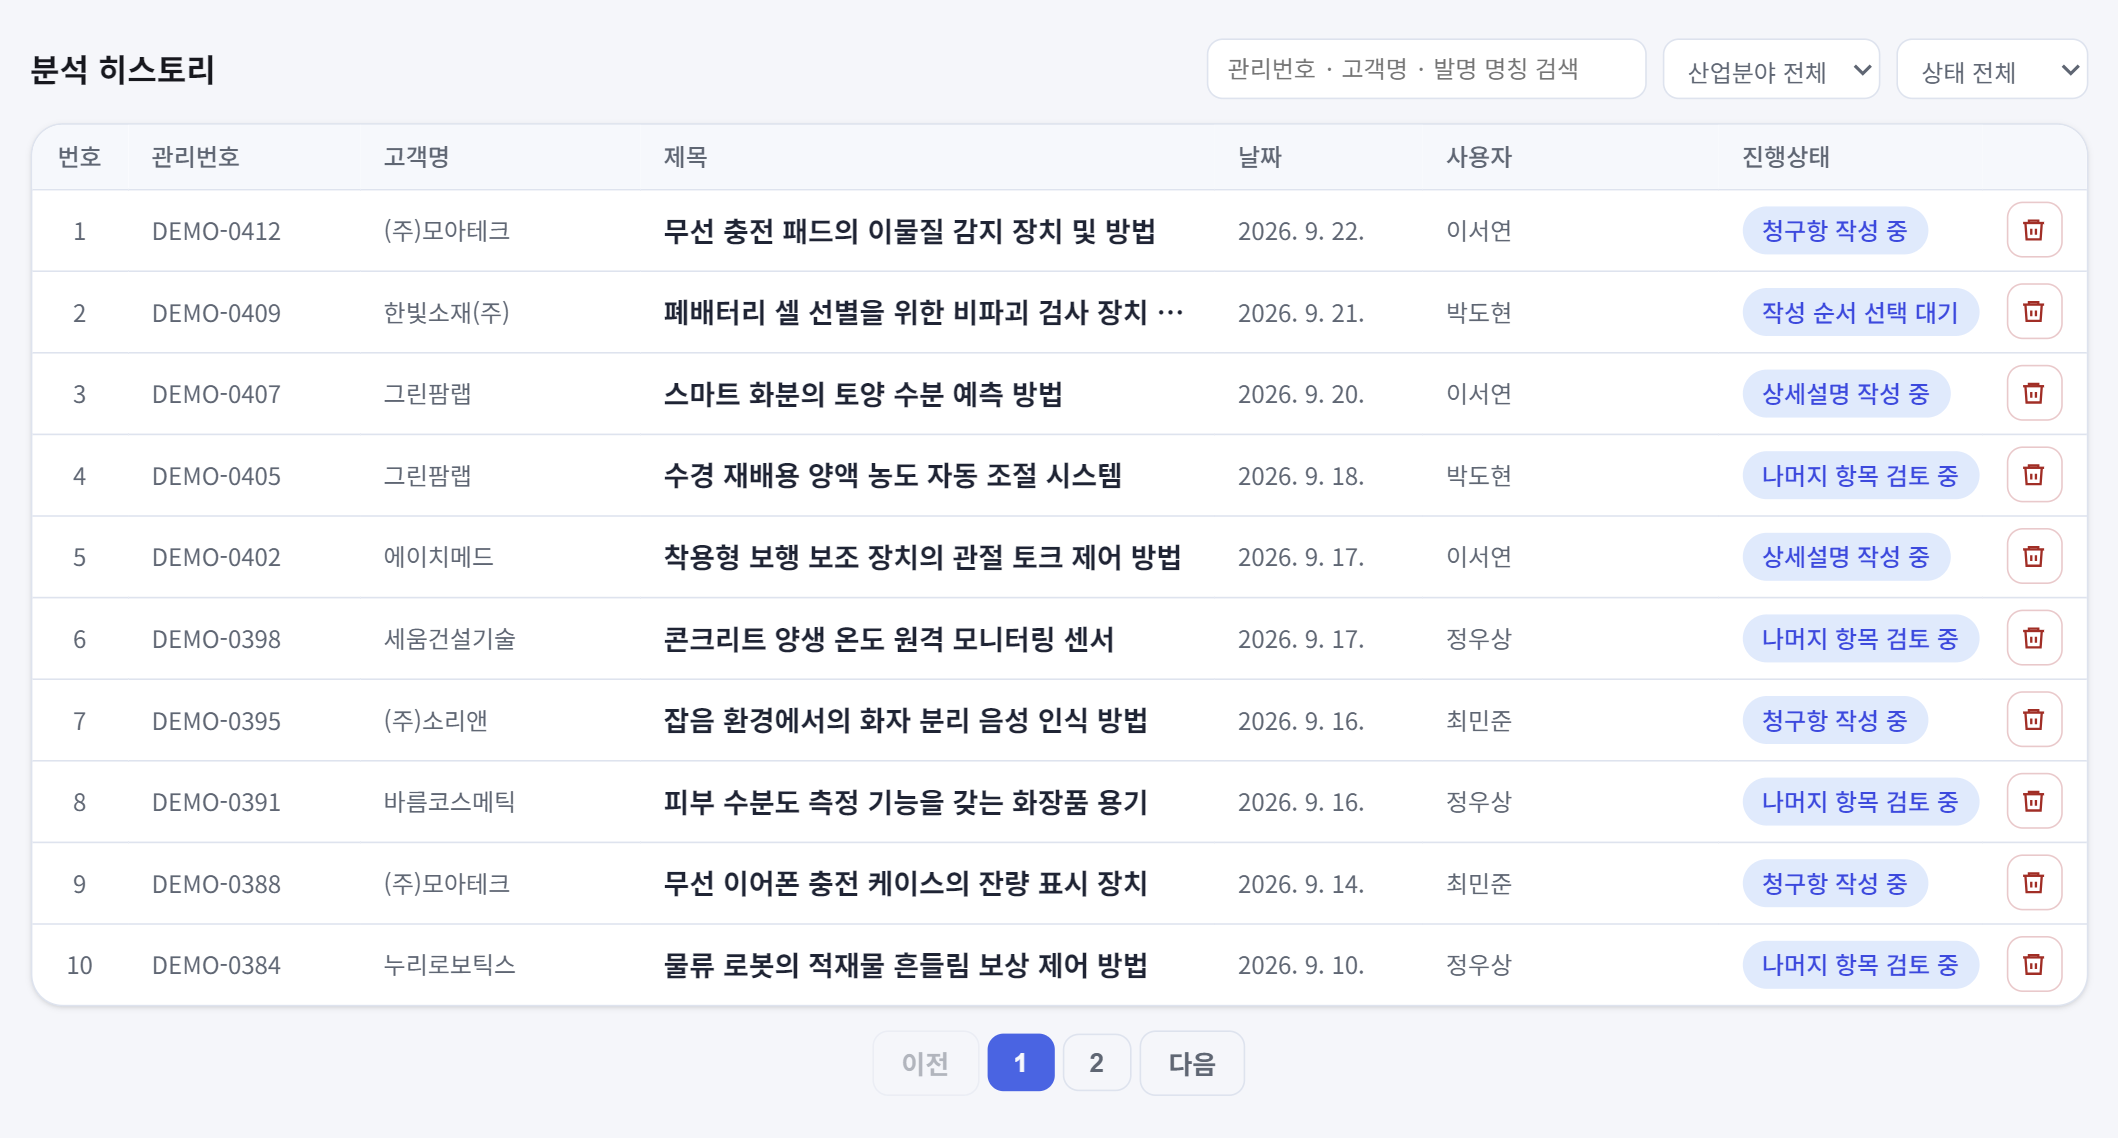Screen dimensions: 2118x1138
Task: Click 청구항 작성 중 badge for DEMO-0388
Action: coord(1835,884)
